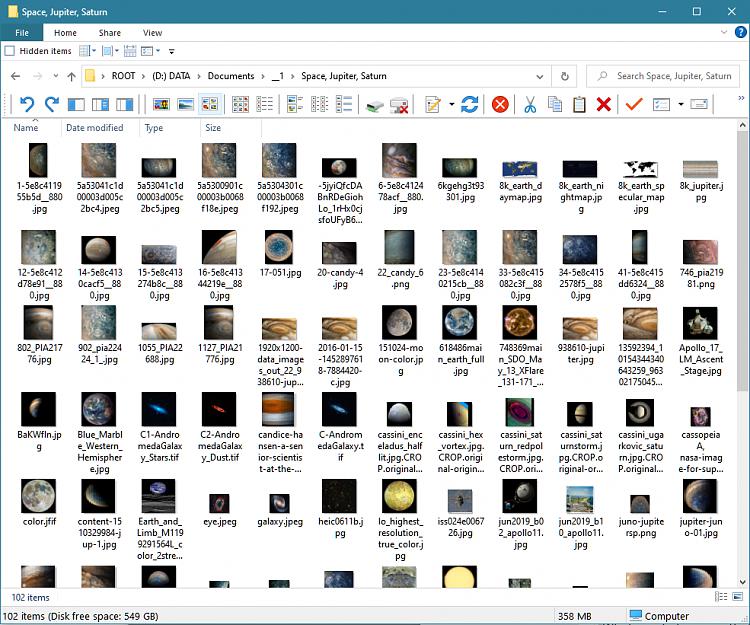Open the File tab
Viewport: 750px width, 625px height.
[22, 33]
